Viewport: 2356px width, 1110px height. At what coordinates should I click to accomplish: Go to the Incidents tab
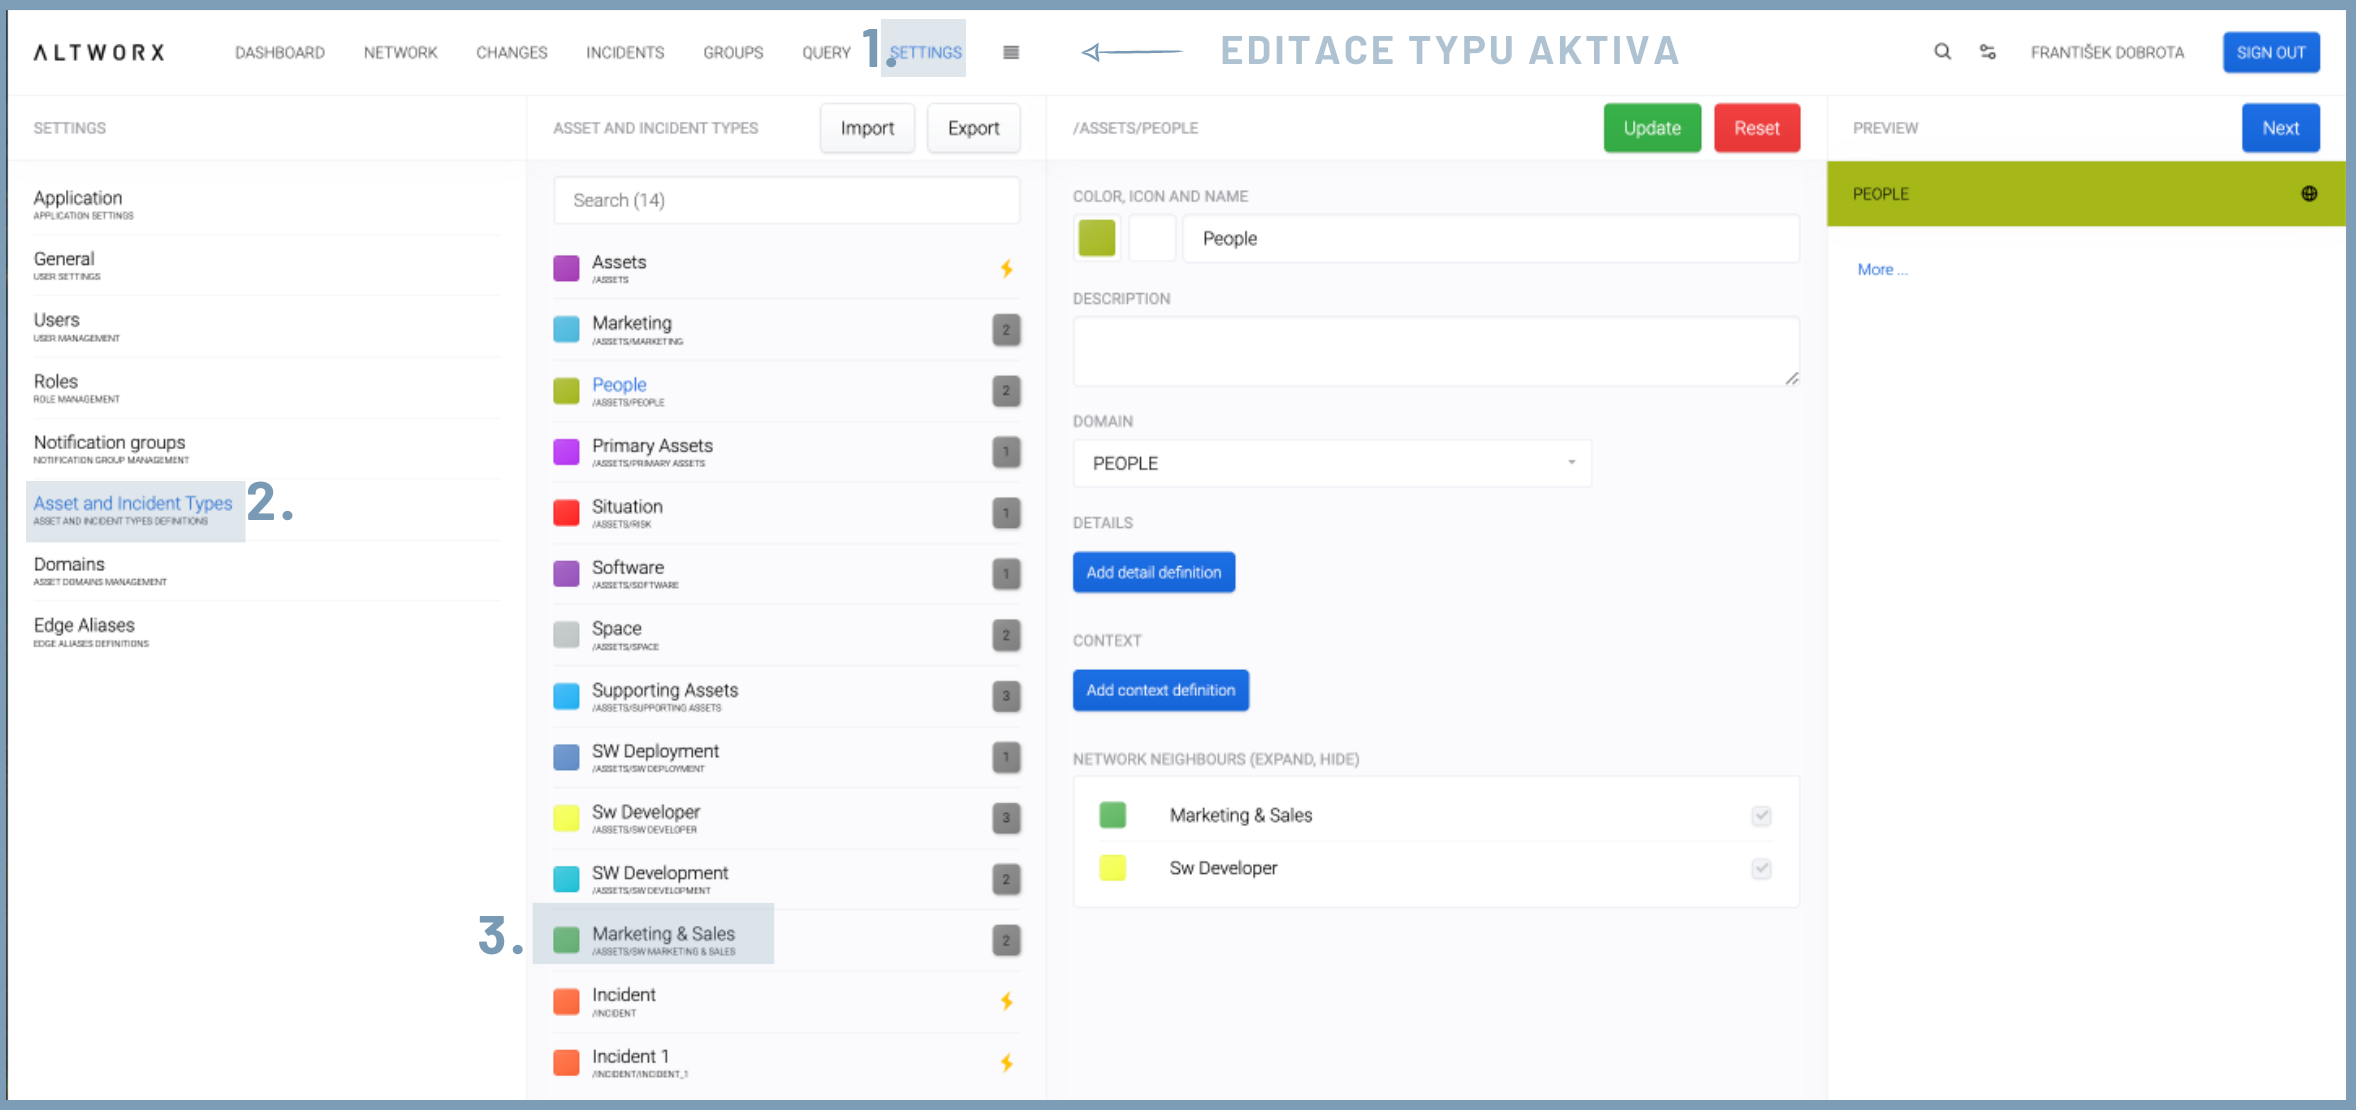pos(625,52)
